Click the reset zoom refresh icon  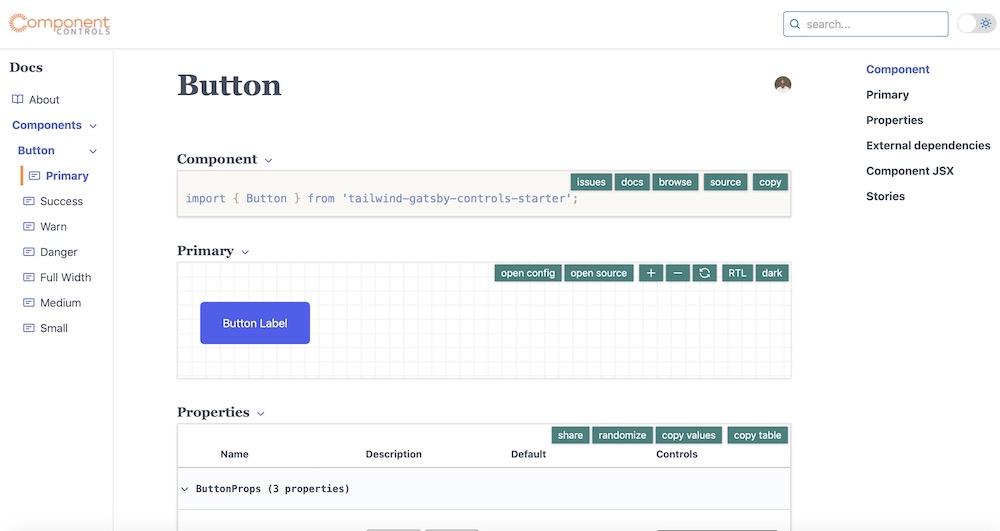(x=704, y=273)
